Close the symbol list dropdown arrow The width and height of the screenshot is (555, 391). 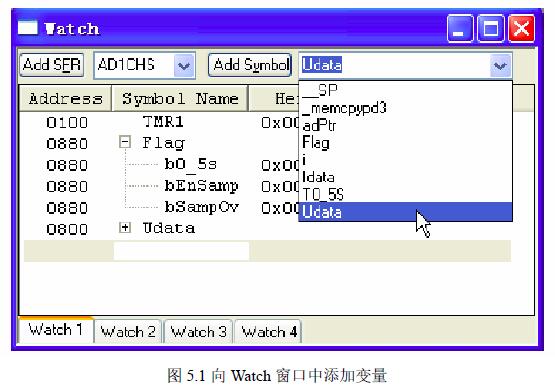500,65
